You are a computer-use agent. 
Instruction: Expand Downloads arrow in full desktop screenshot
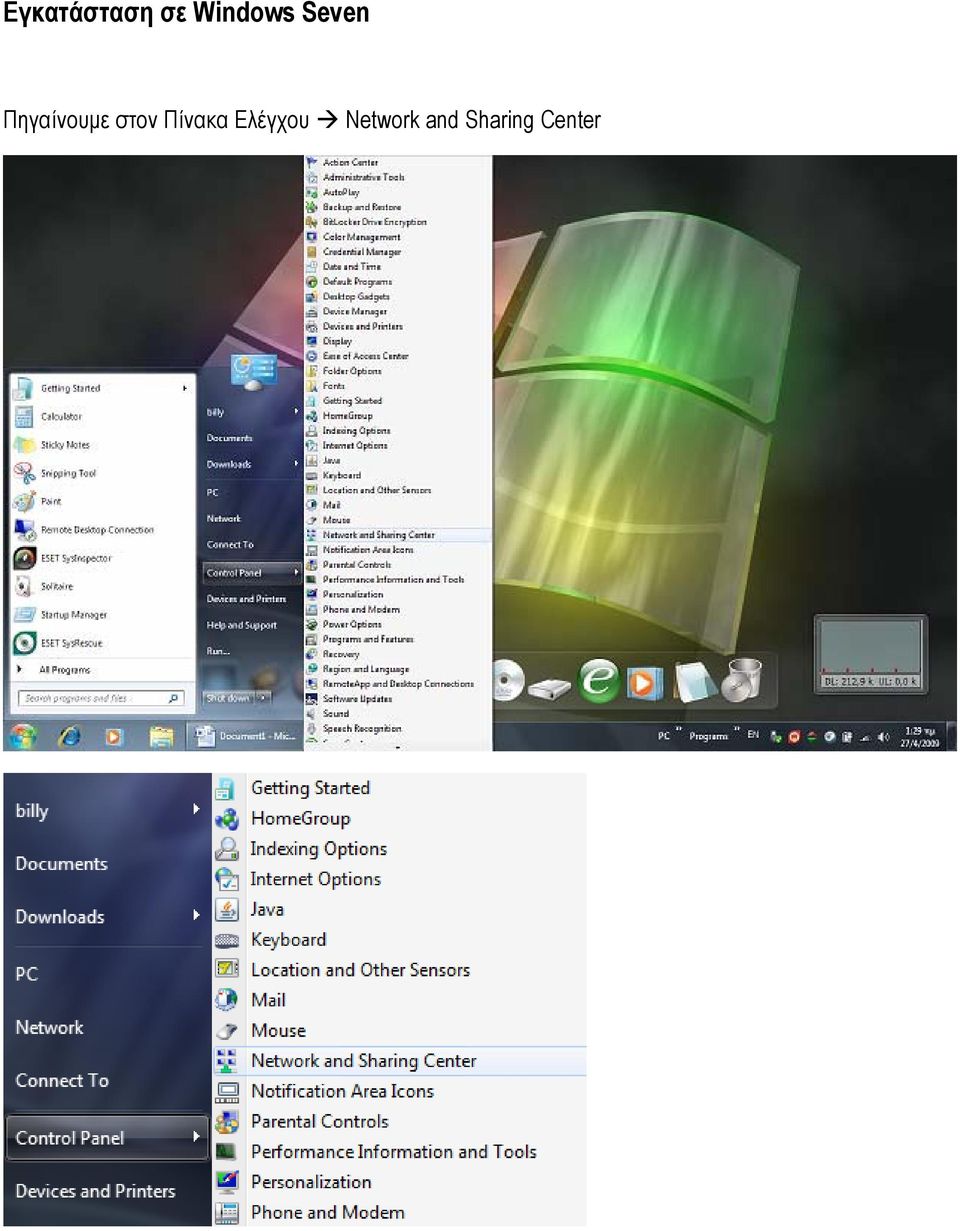(x=296, y=464)
